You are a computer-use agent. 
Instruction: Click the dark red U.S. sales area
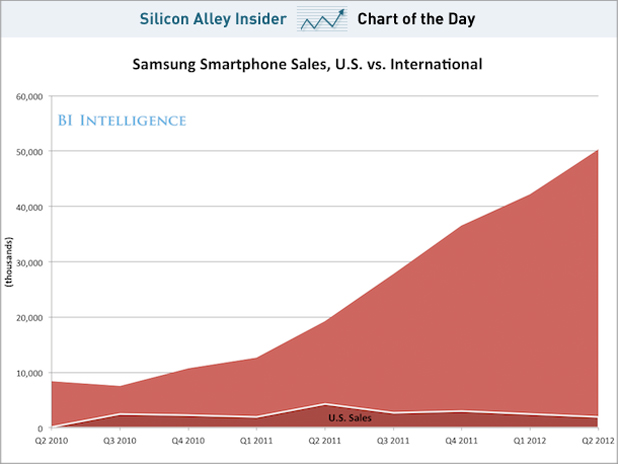pyautogui.click(x=250, y=422)
